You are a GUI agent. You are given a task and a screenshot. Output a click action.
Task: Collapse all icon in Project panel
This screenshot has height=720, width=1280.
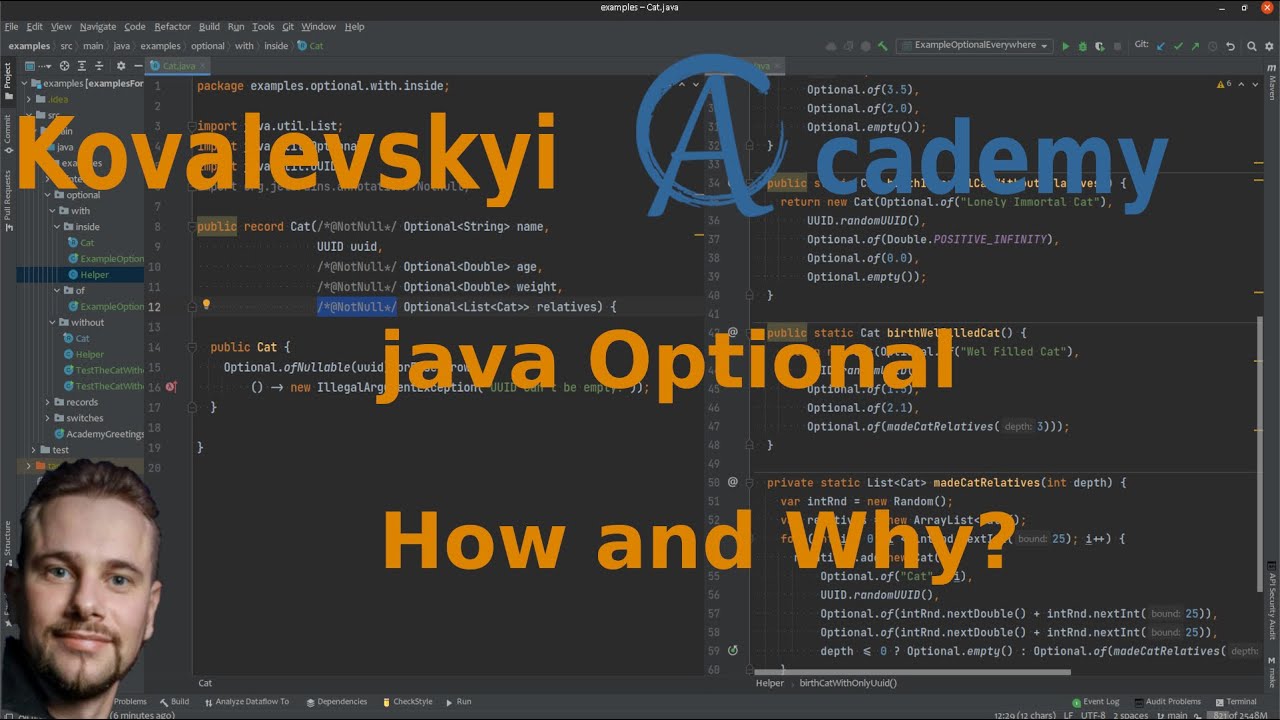point(99,66)
